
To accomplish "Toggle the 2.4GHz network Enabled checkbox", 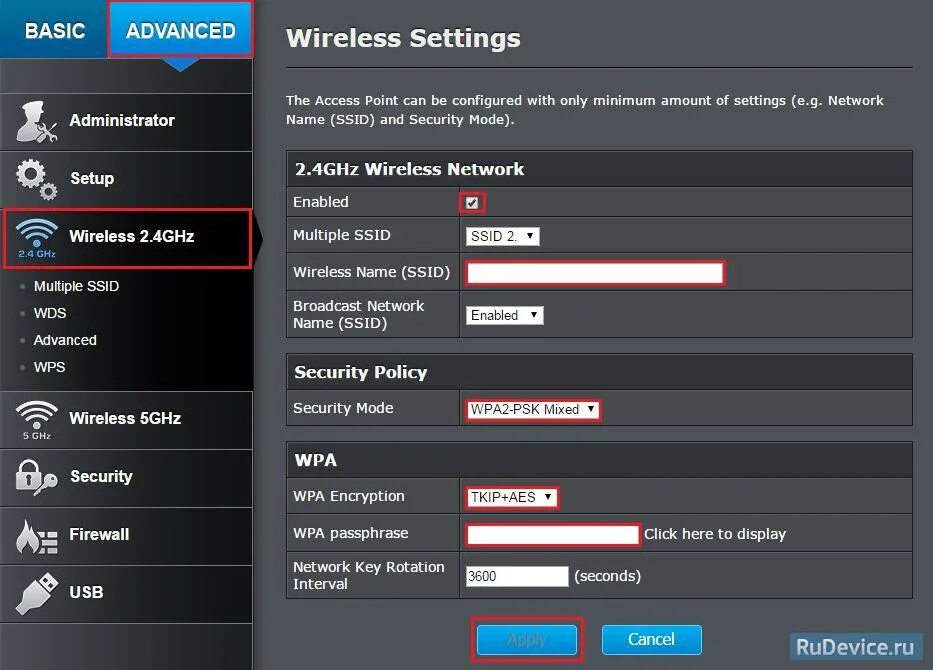I will (472, 202).
